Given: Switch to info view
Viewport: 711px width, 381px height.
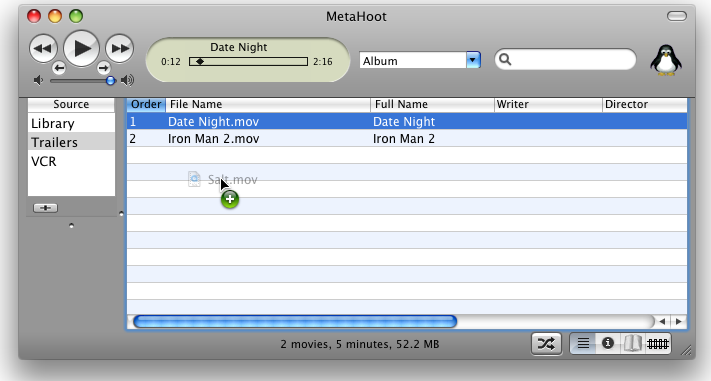Looking at the screenshot, I should [x=608, y=344].
